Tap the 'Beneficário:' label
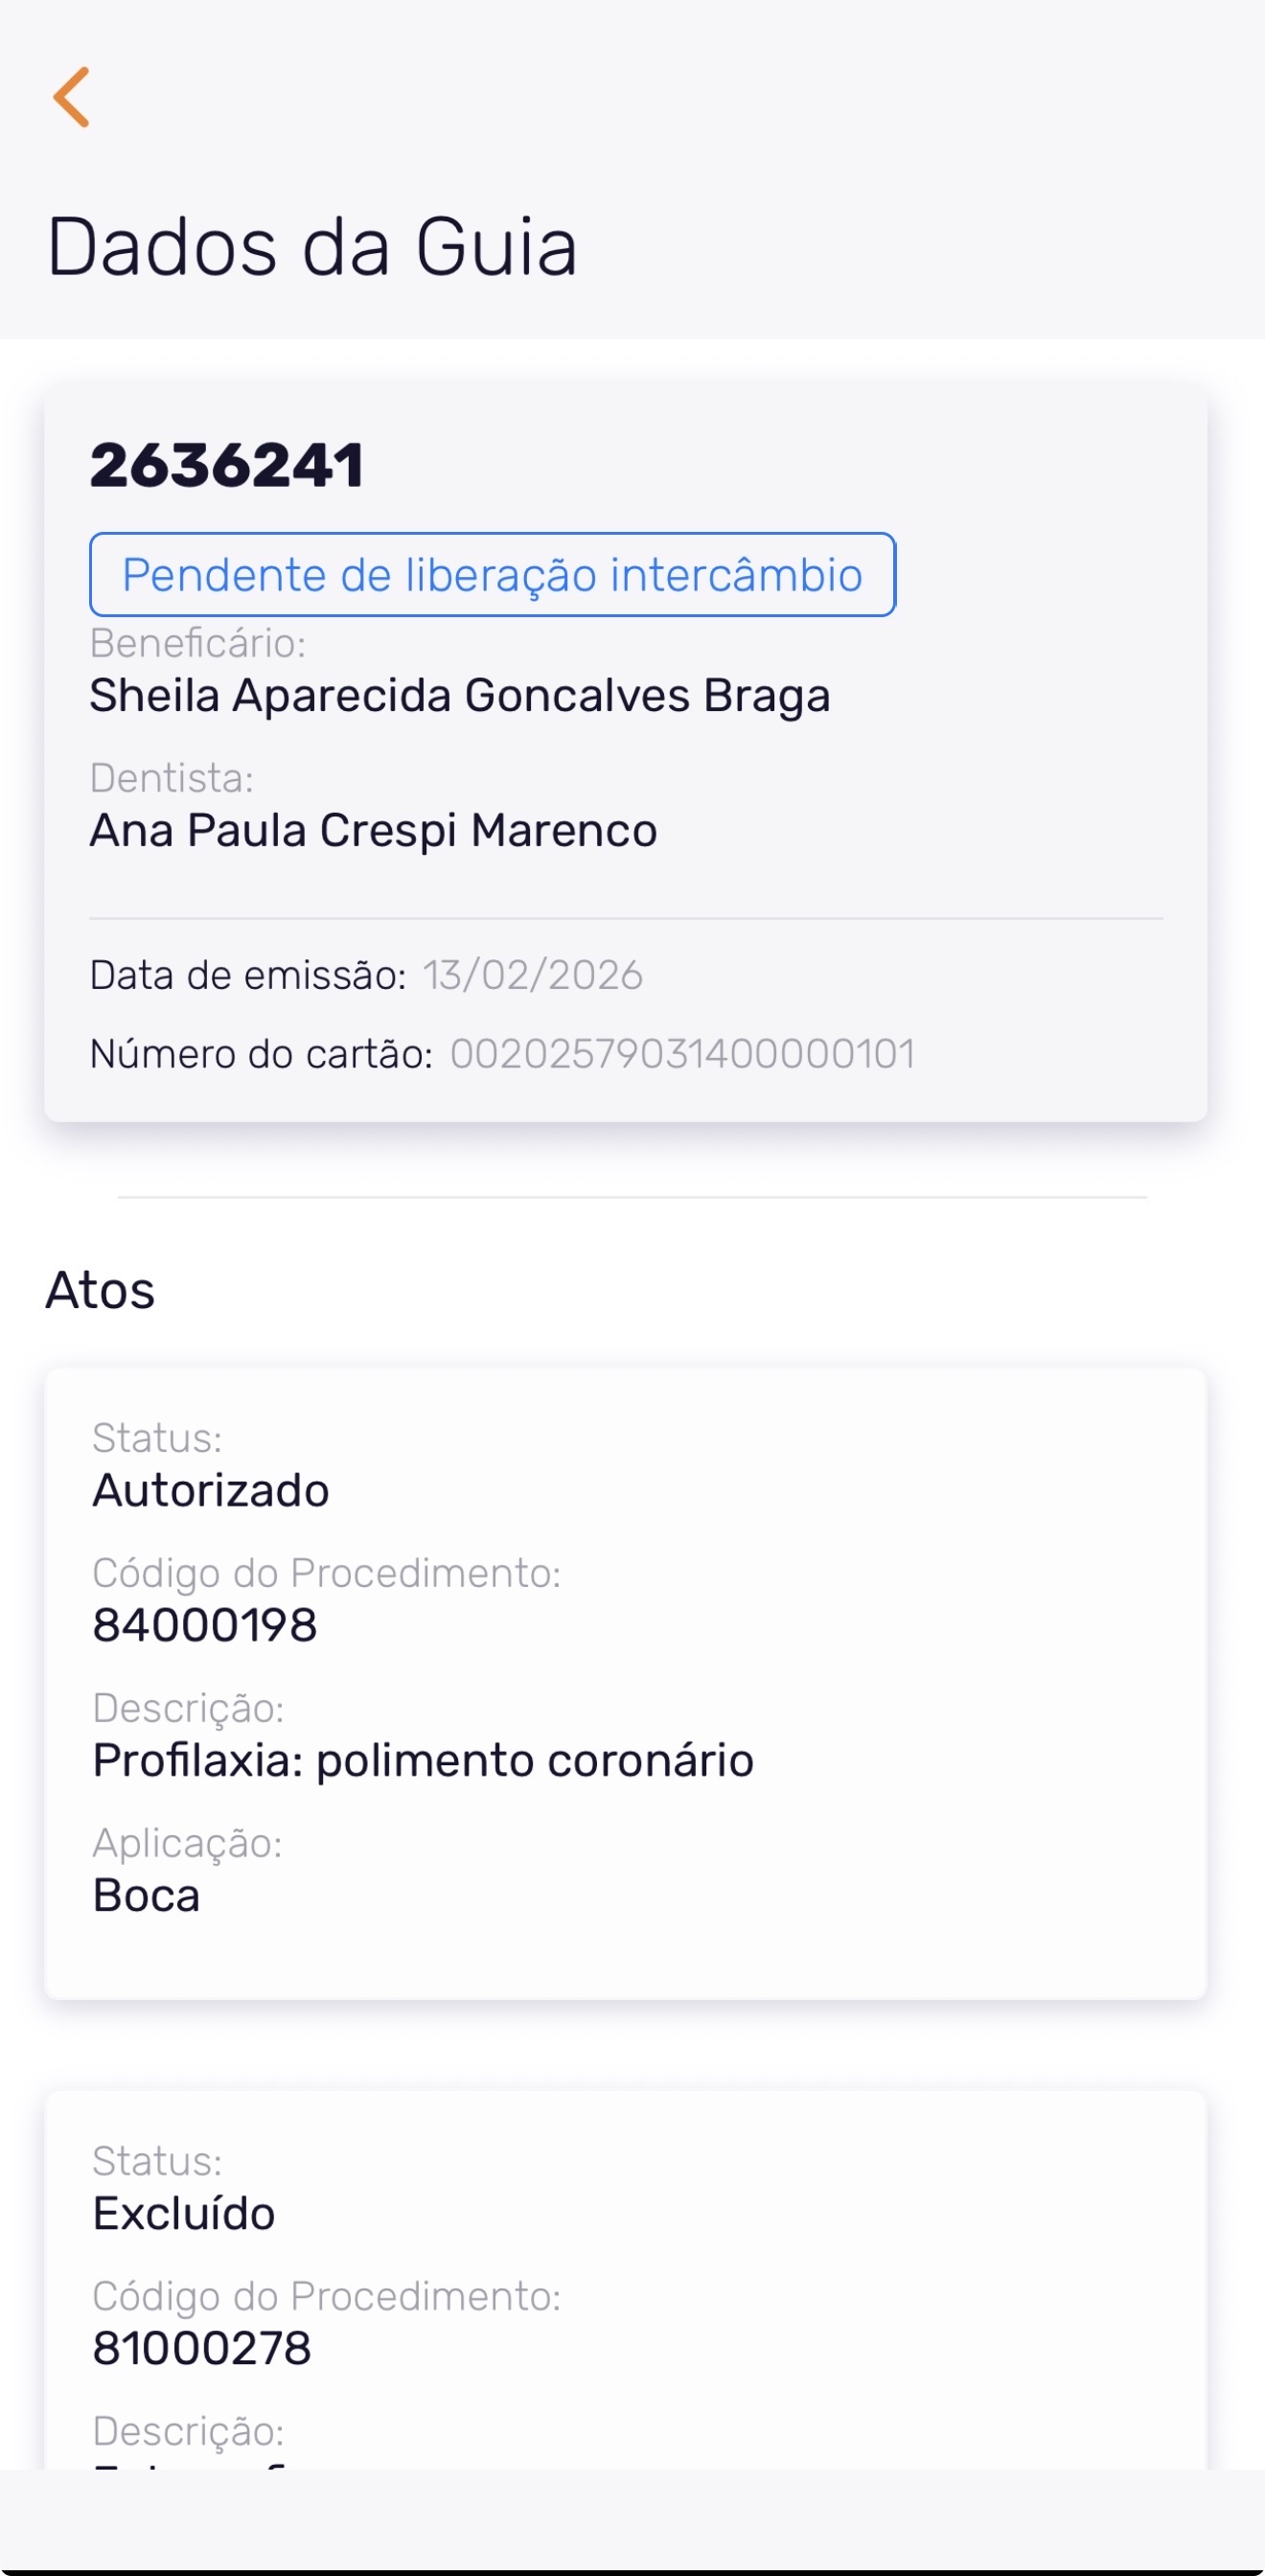 point(198,644)
